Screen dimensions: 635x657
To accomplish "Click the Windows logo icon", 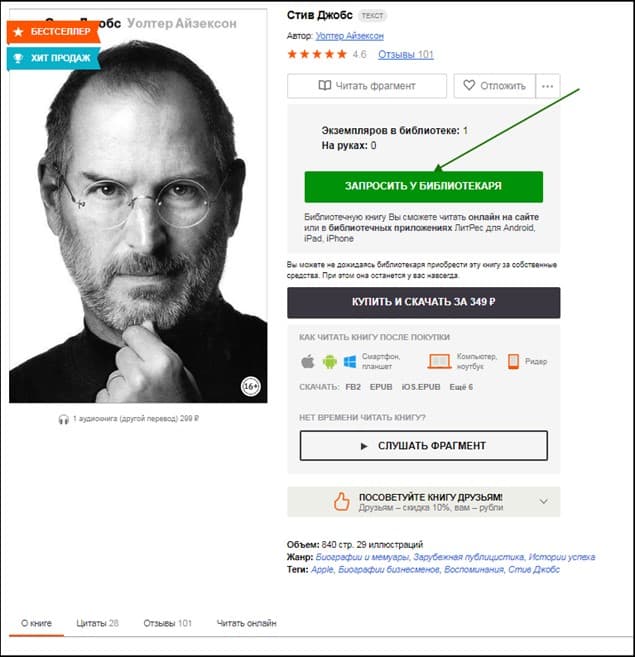I will pyautogui.click(x=350, y=361).
